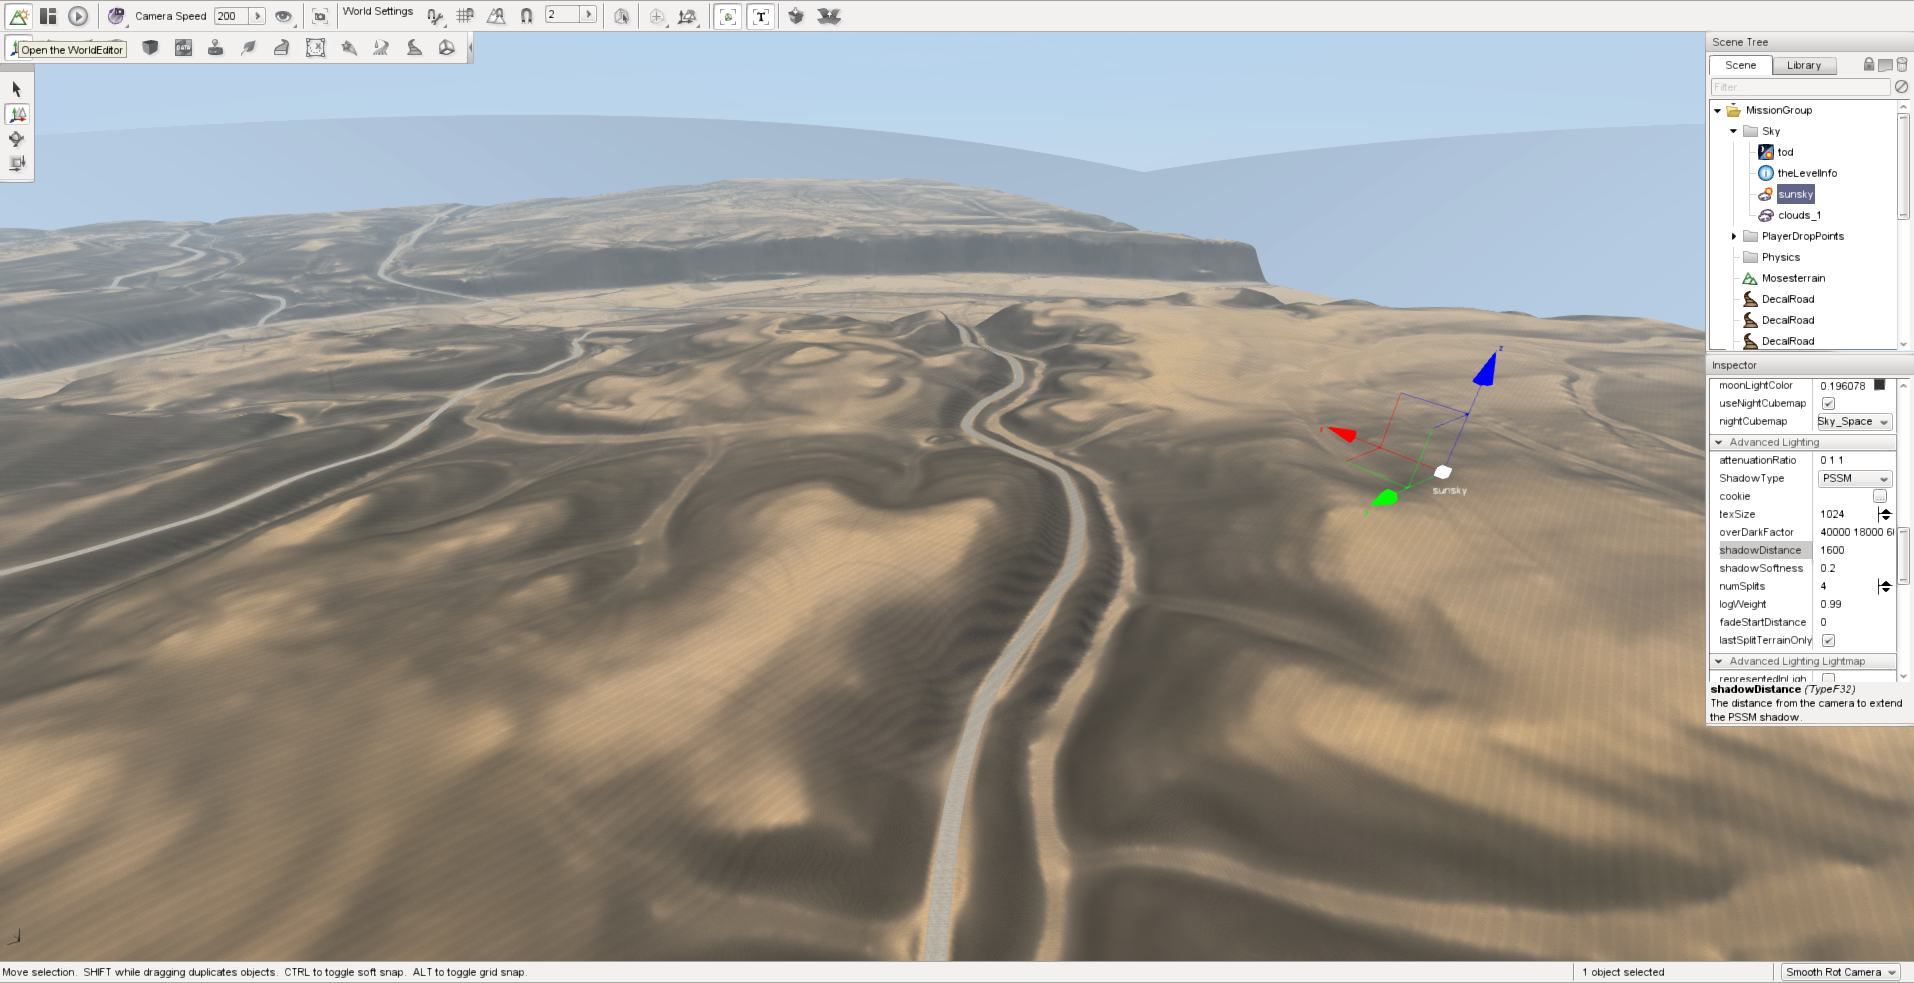Toggle snap to terrain icon
Image resolution: width=1914 pixels, height=983 pixels.
pos(496,16)
